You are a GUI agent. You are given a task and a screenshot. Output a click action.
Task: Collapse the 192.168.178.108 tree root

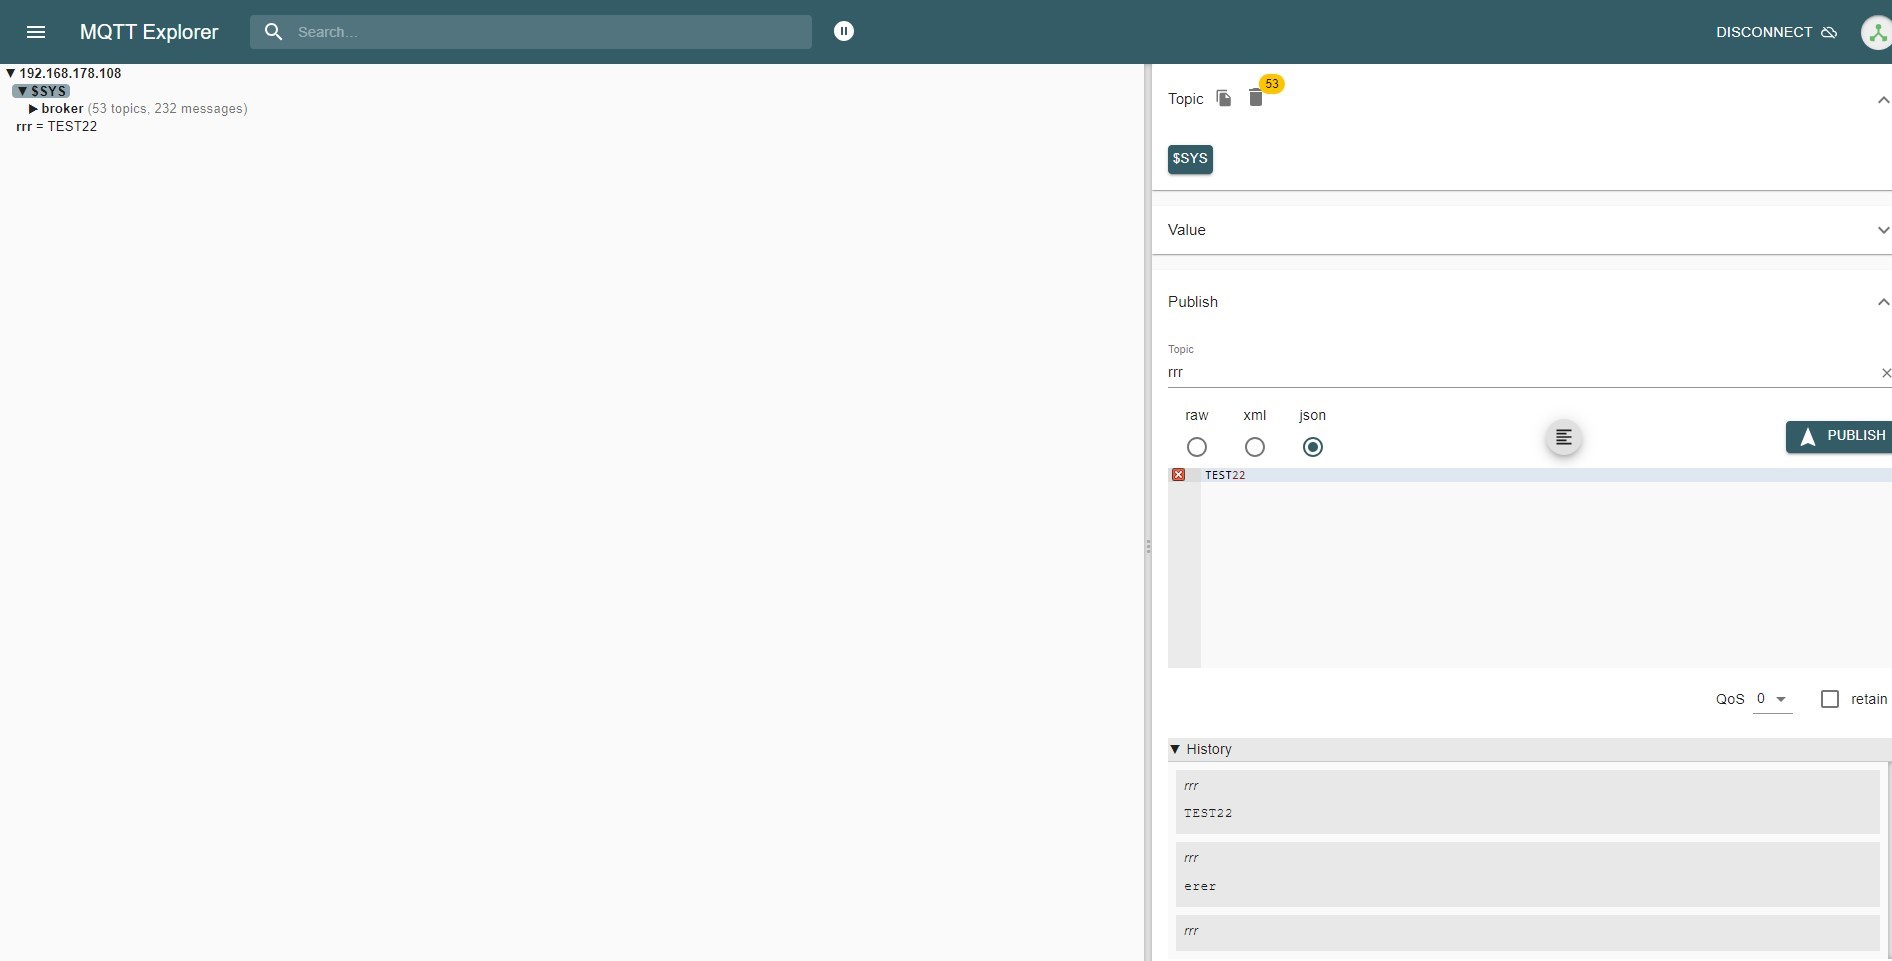point(10,73)
